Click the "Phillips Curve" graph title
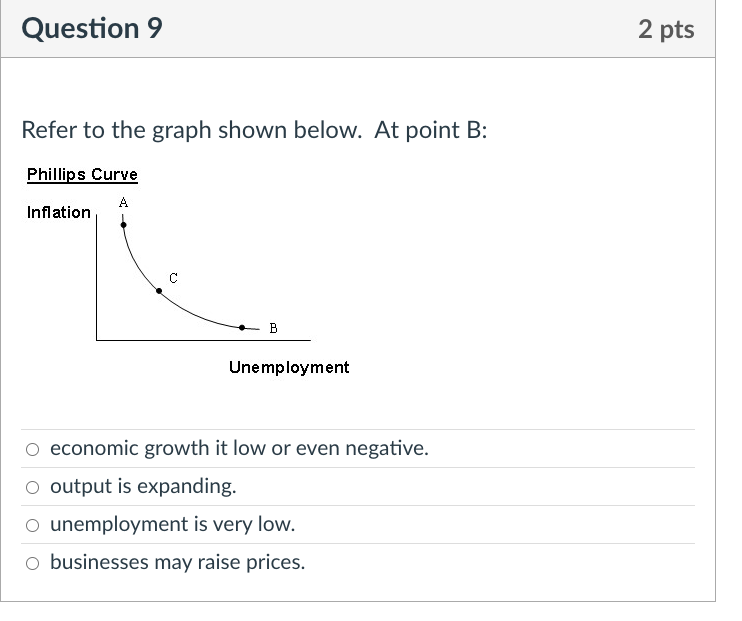This screenshot has width=742, height=621. [82, 175]
